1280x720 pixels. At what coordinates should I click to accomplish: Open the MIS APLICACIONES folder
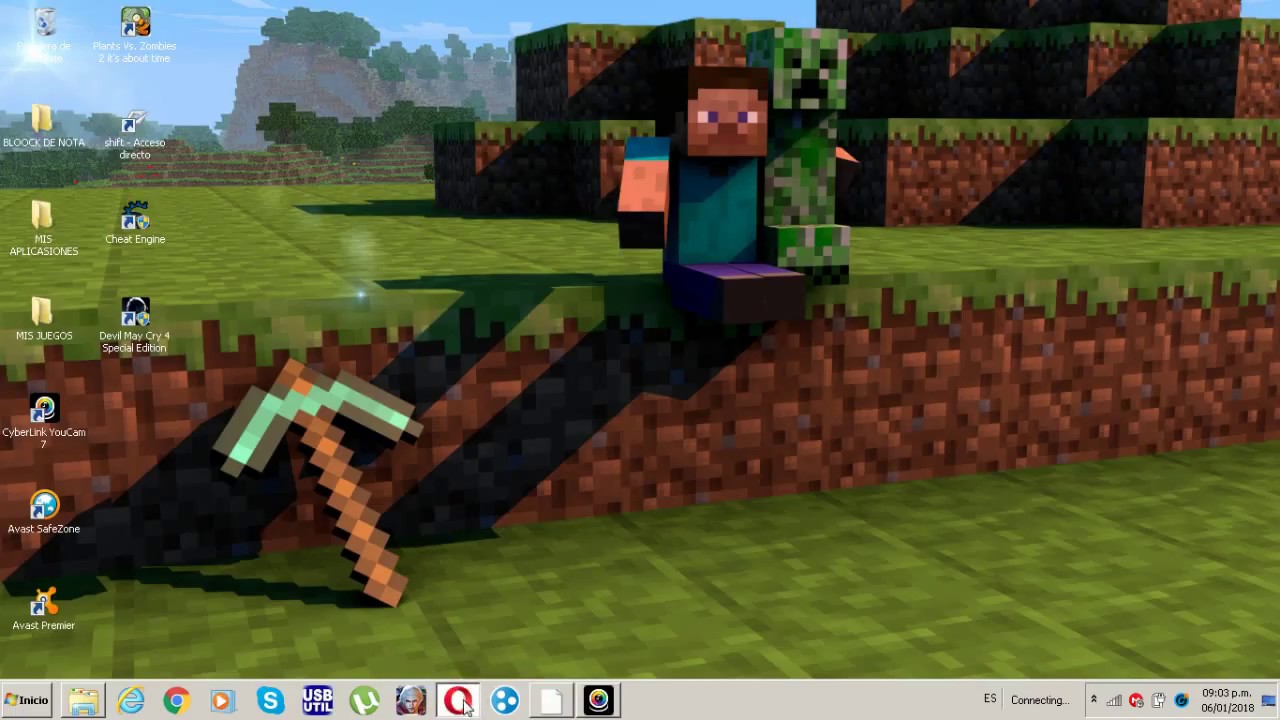[43, 228]
